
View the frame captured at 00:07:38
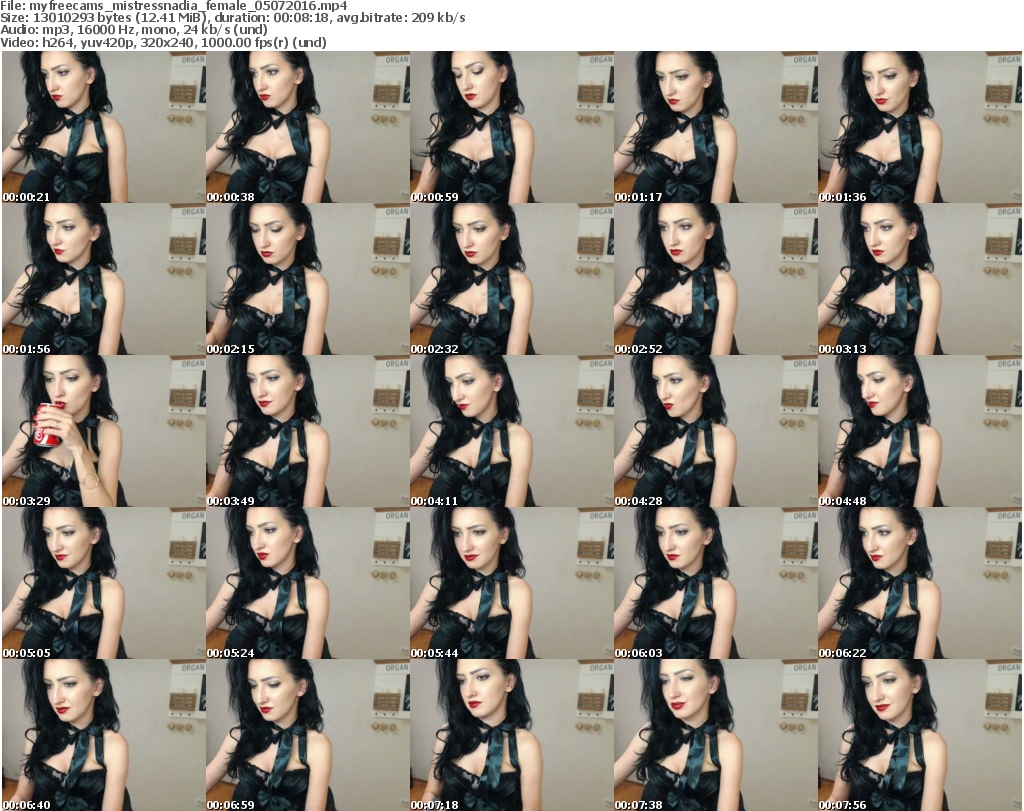pyautogui.click(x=716, y=735)
